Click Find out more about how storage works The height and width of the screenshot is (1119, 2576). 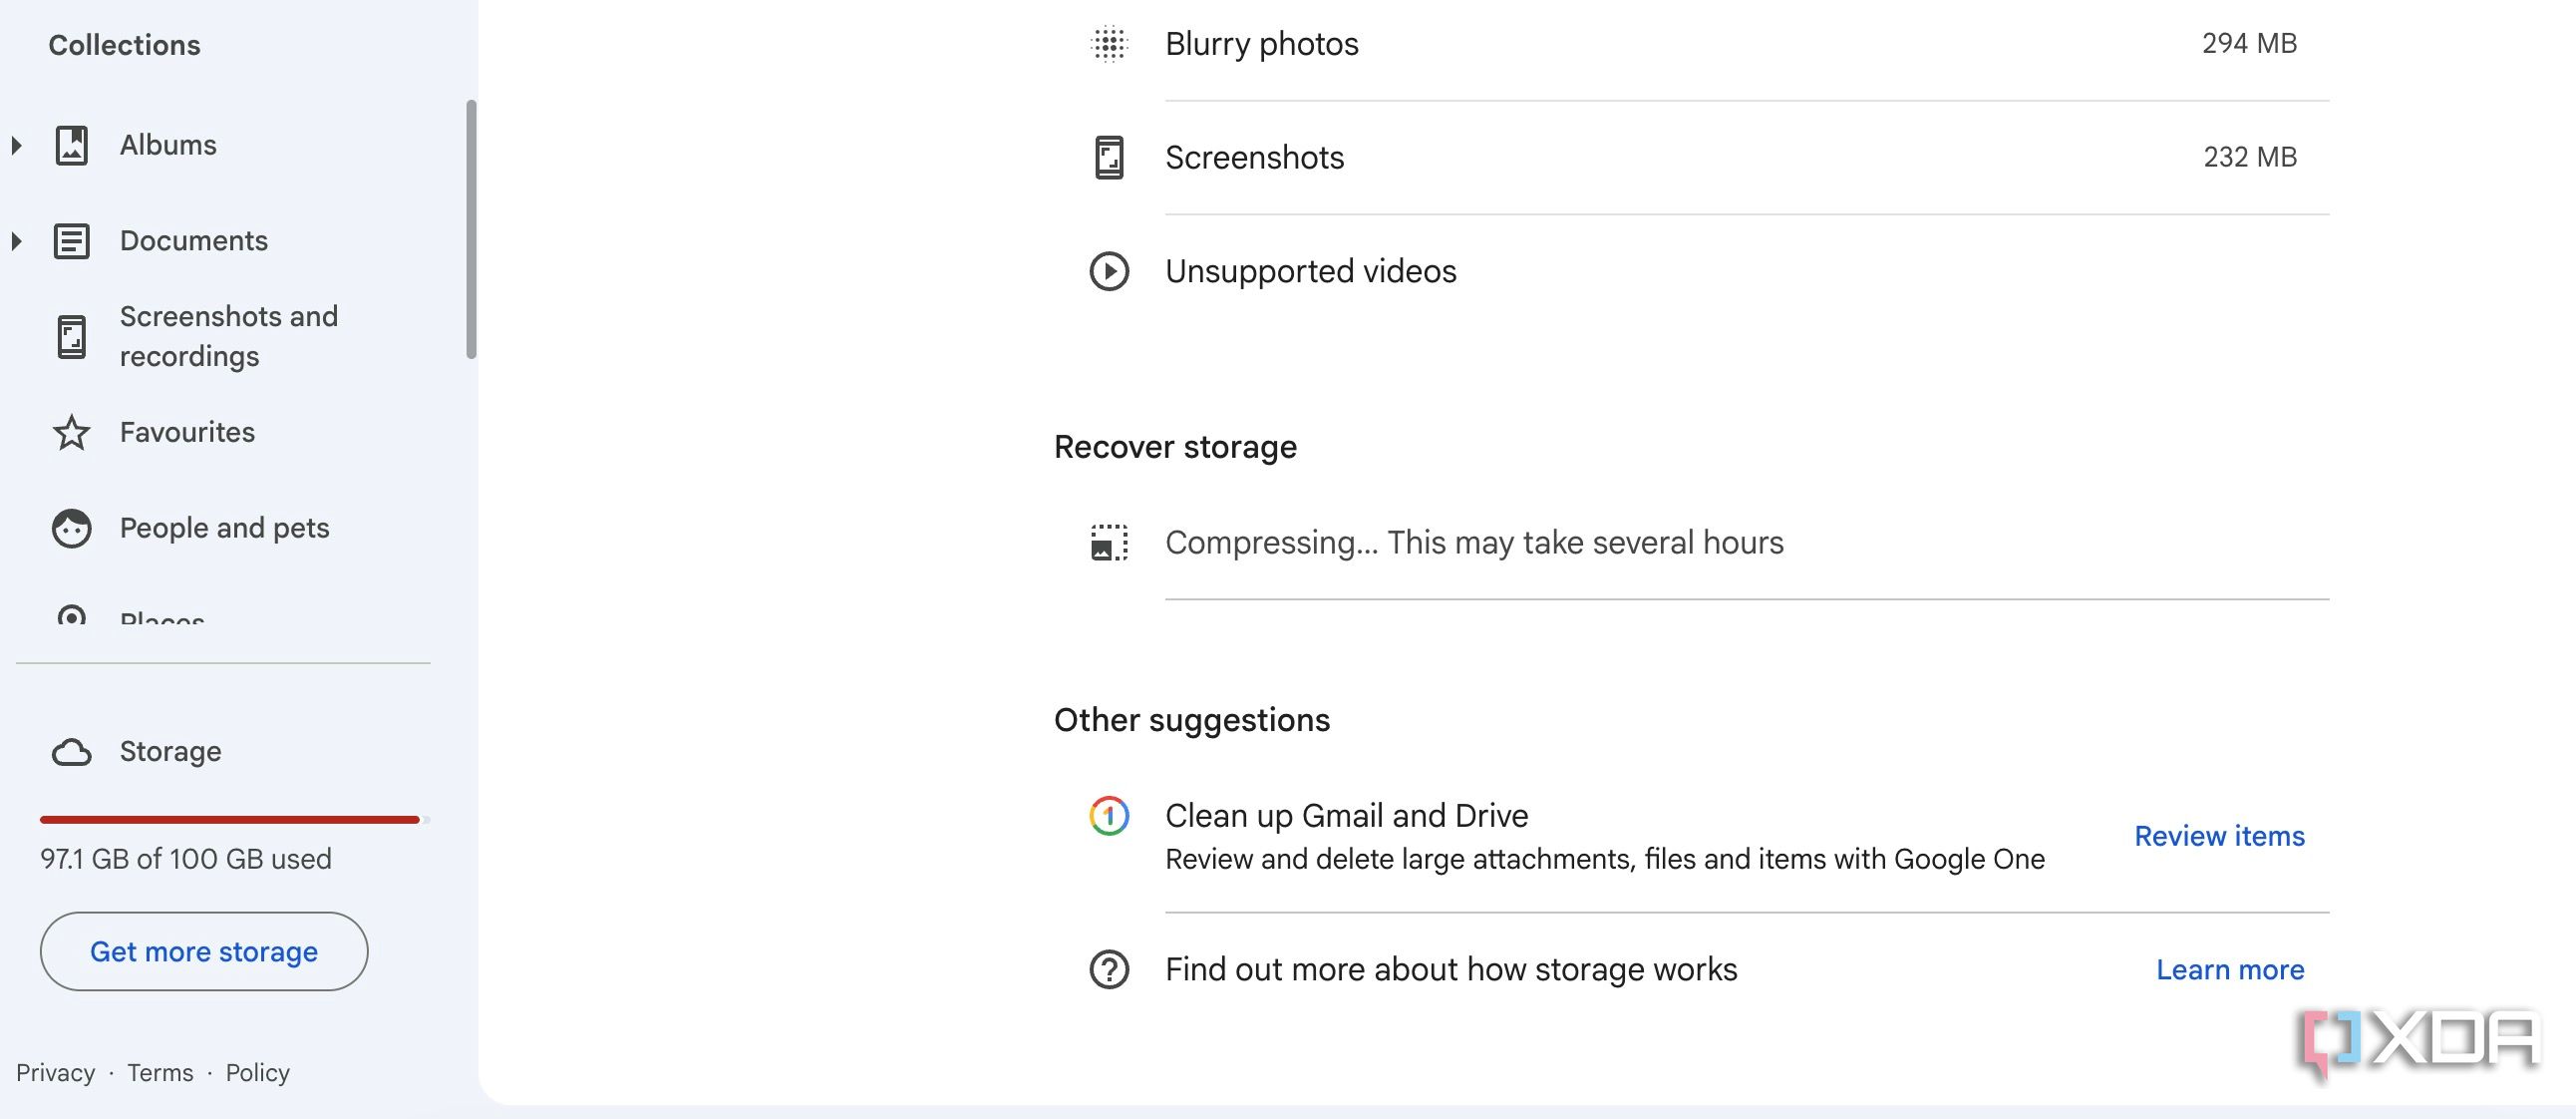[x=1451, y=969]
